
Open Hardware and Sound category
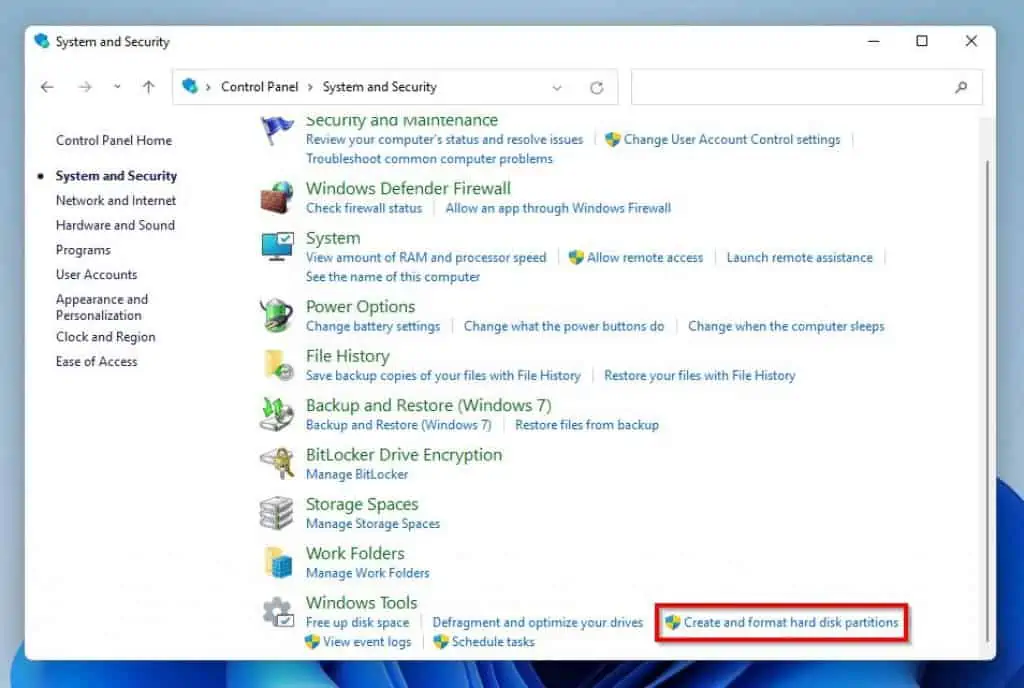coord(115,225)
